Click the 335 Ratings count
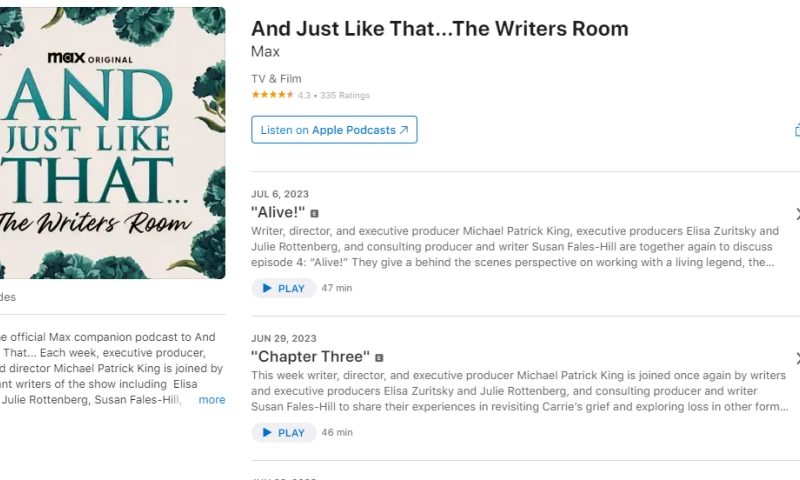Screen dimensions: 800x480 click(x=344, y=95)
